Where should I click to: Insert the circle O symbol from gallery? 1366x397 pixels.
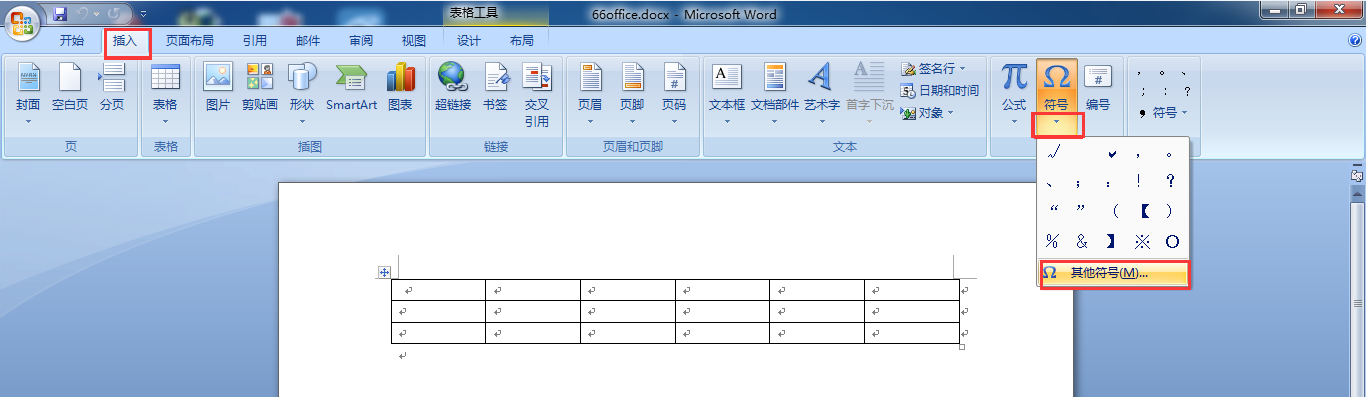(1171, 241)
